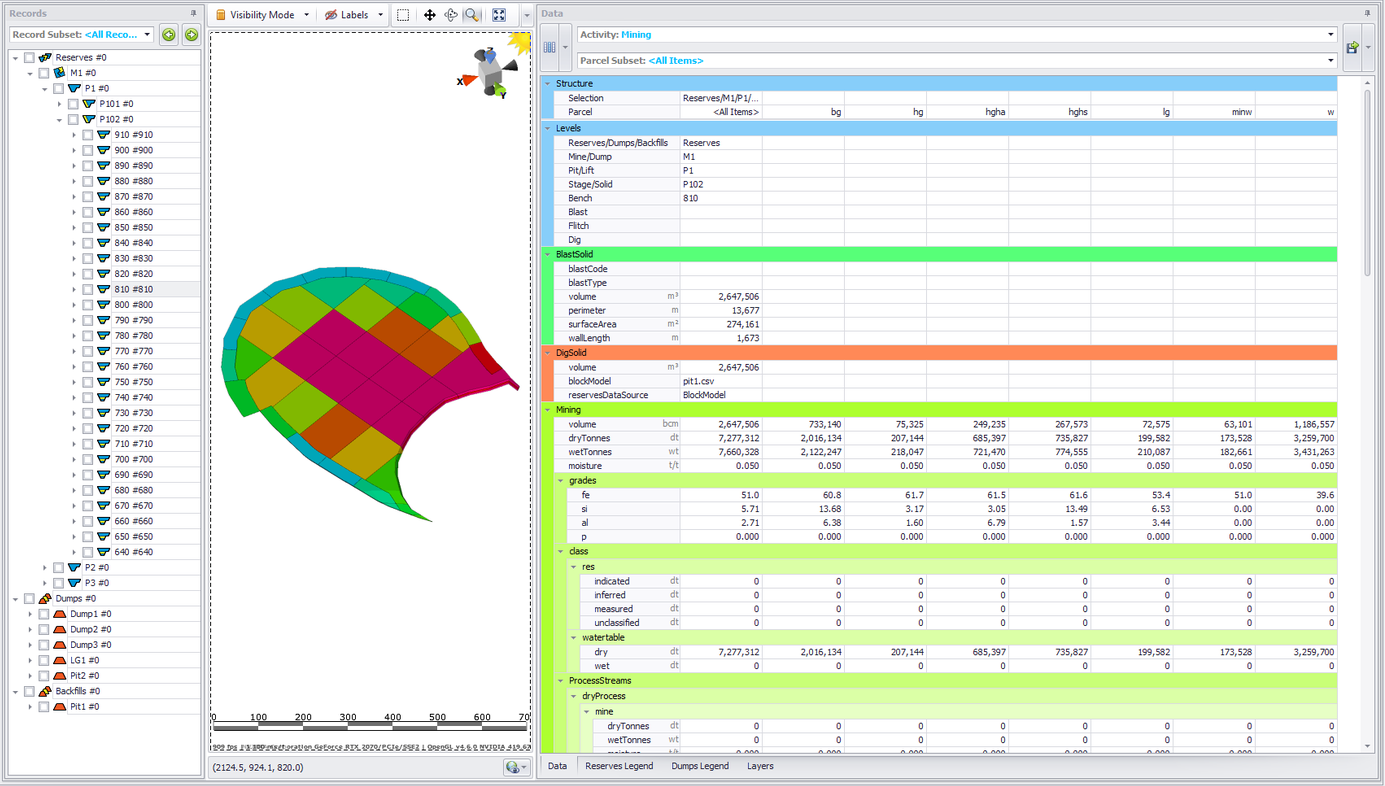Toggle the Labels button in viewport toolbar
1385x786 pixels.
click(348, 15)
